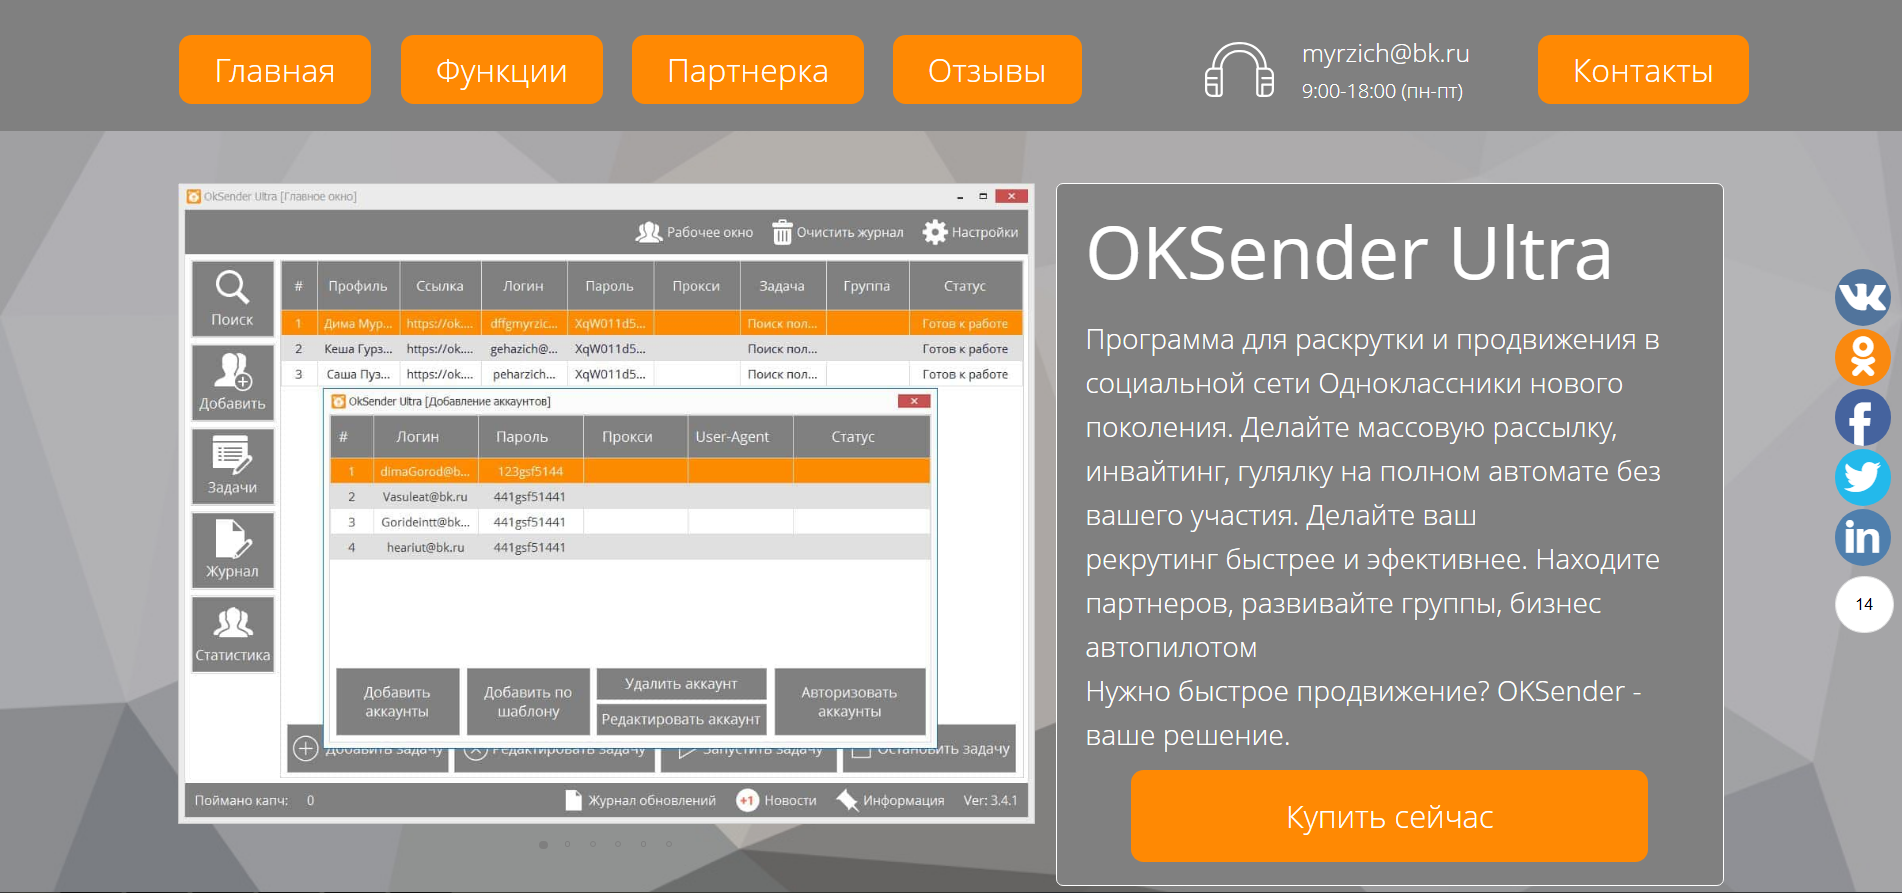Click the Настройки gear icon in the screenshot
Image resolution: width=1902 pixels, height=893 pixels.
pos(935,232)
